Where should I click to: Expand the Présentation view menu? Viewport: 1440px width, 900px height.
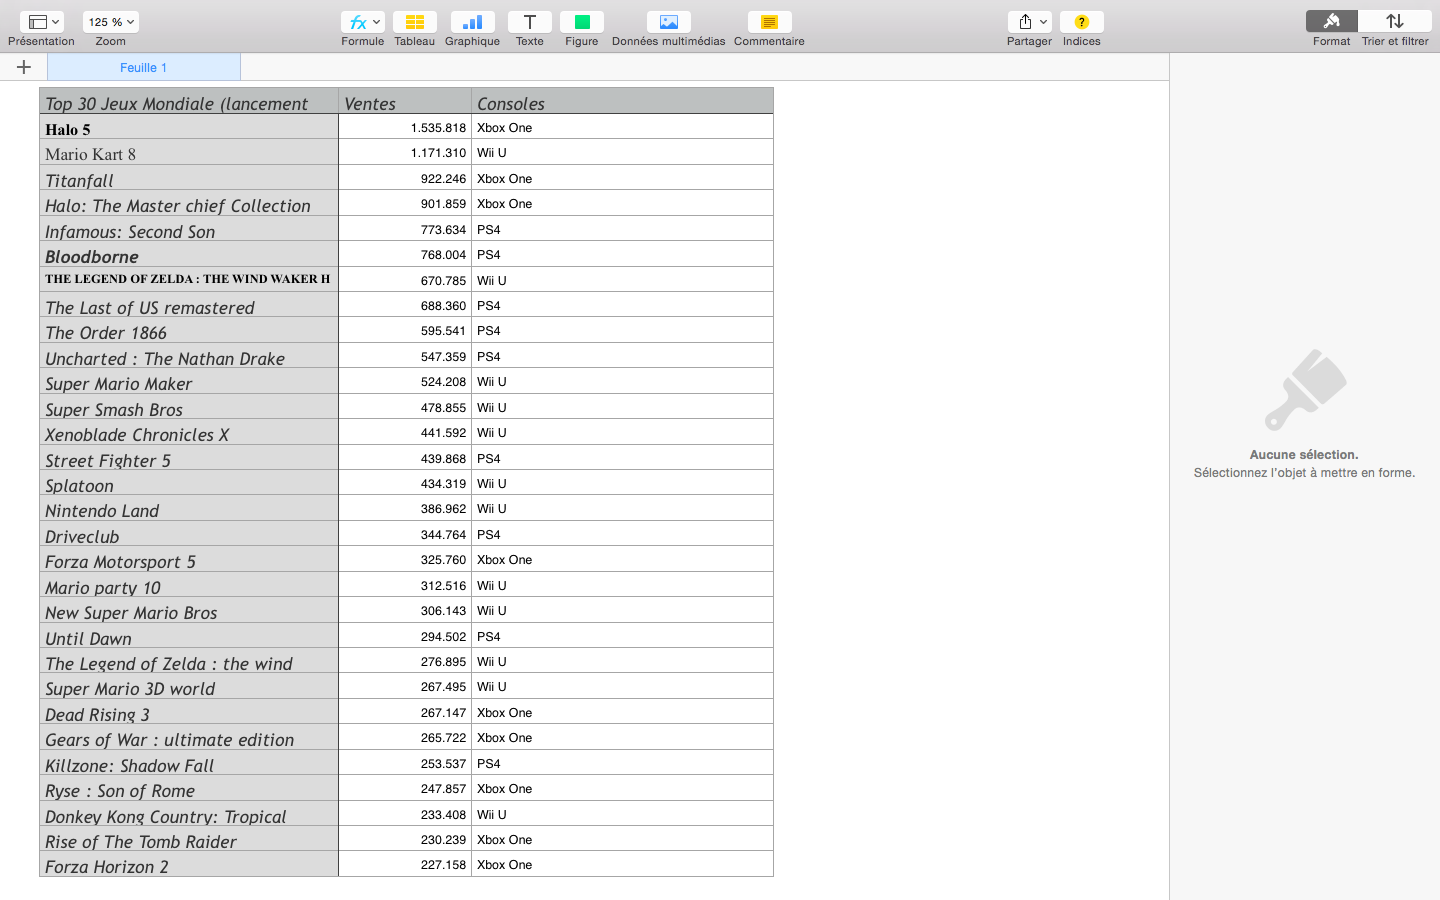[41, 22]
